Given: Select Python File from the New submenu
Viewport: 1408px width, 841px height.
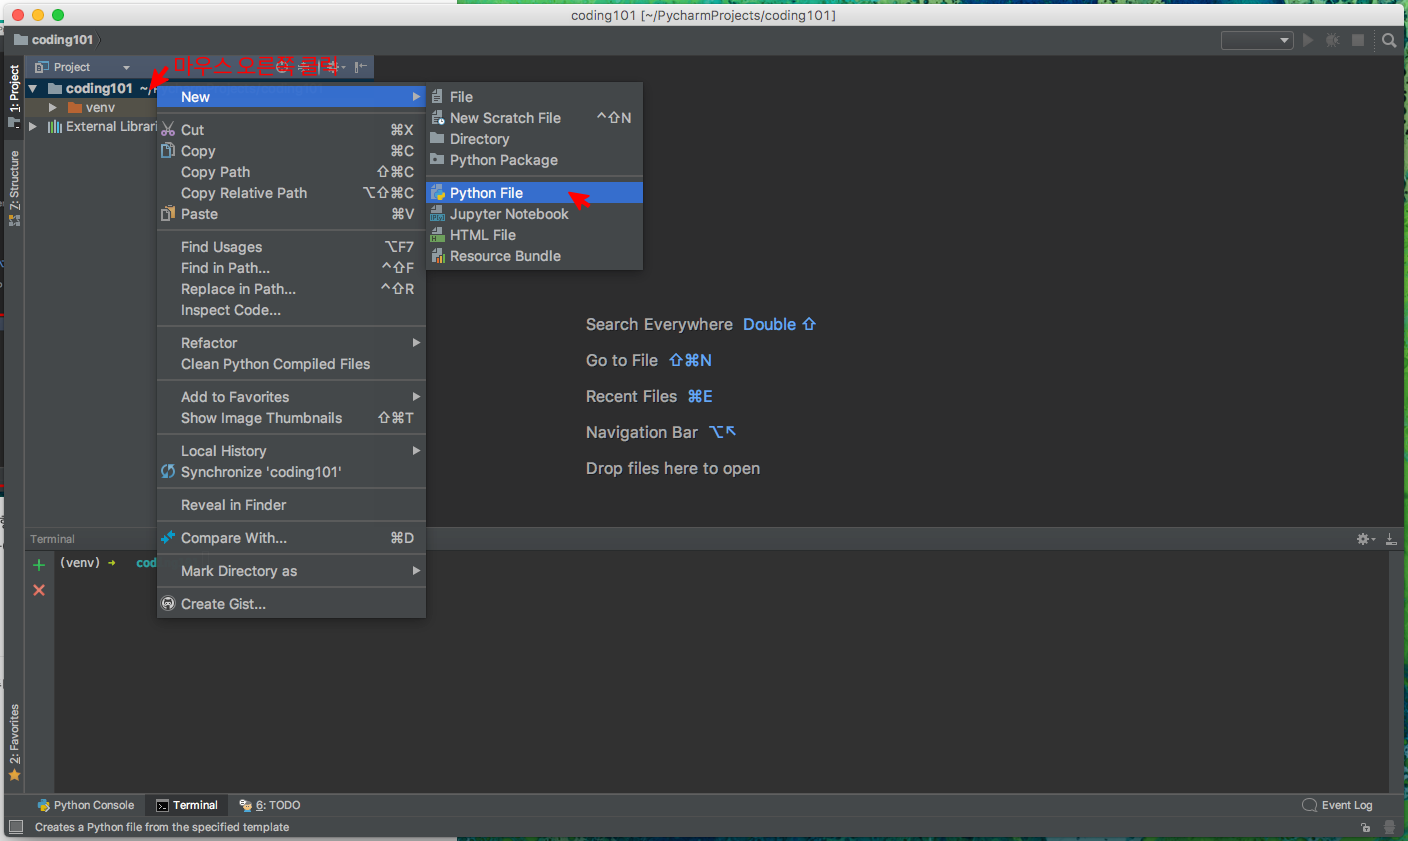Looking at the screenshot, I should tap(486, 193).
